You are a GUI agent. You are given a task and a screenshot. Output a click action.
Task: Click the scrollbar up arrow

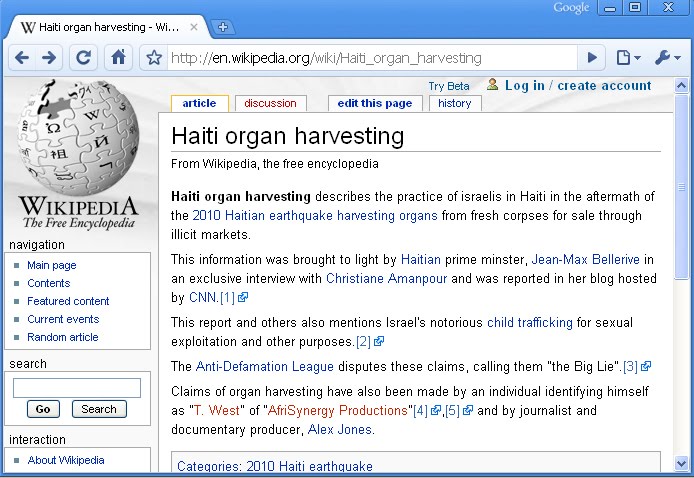click(682, 85)
